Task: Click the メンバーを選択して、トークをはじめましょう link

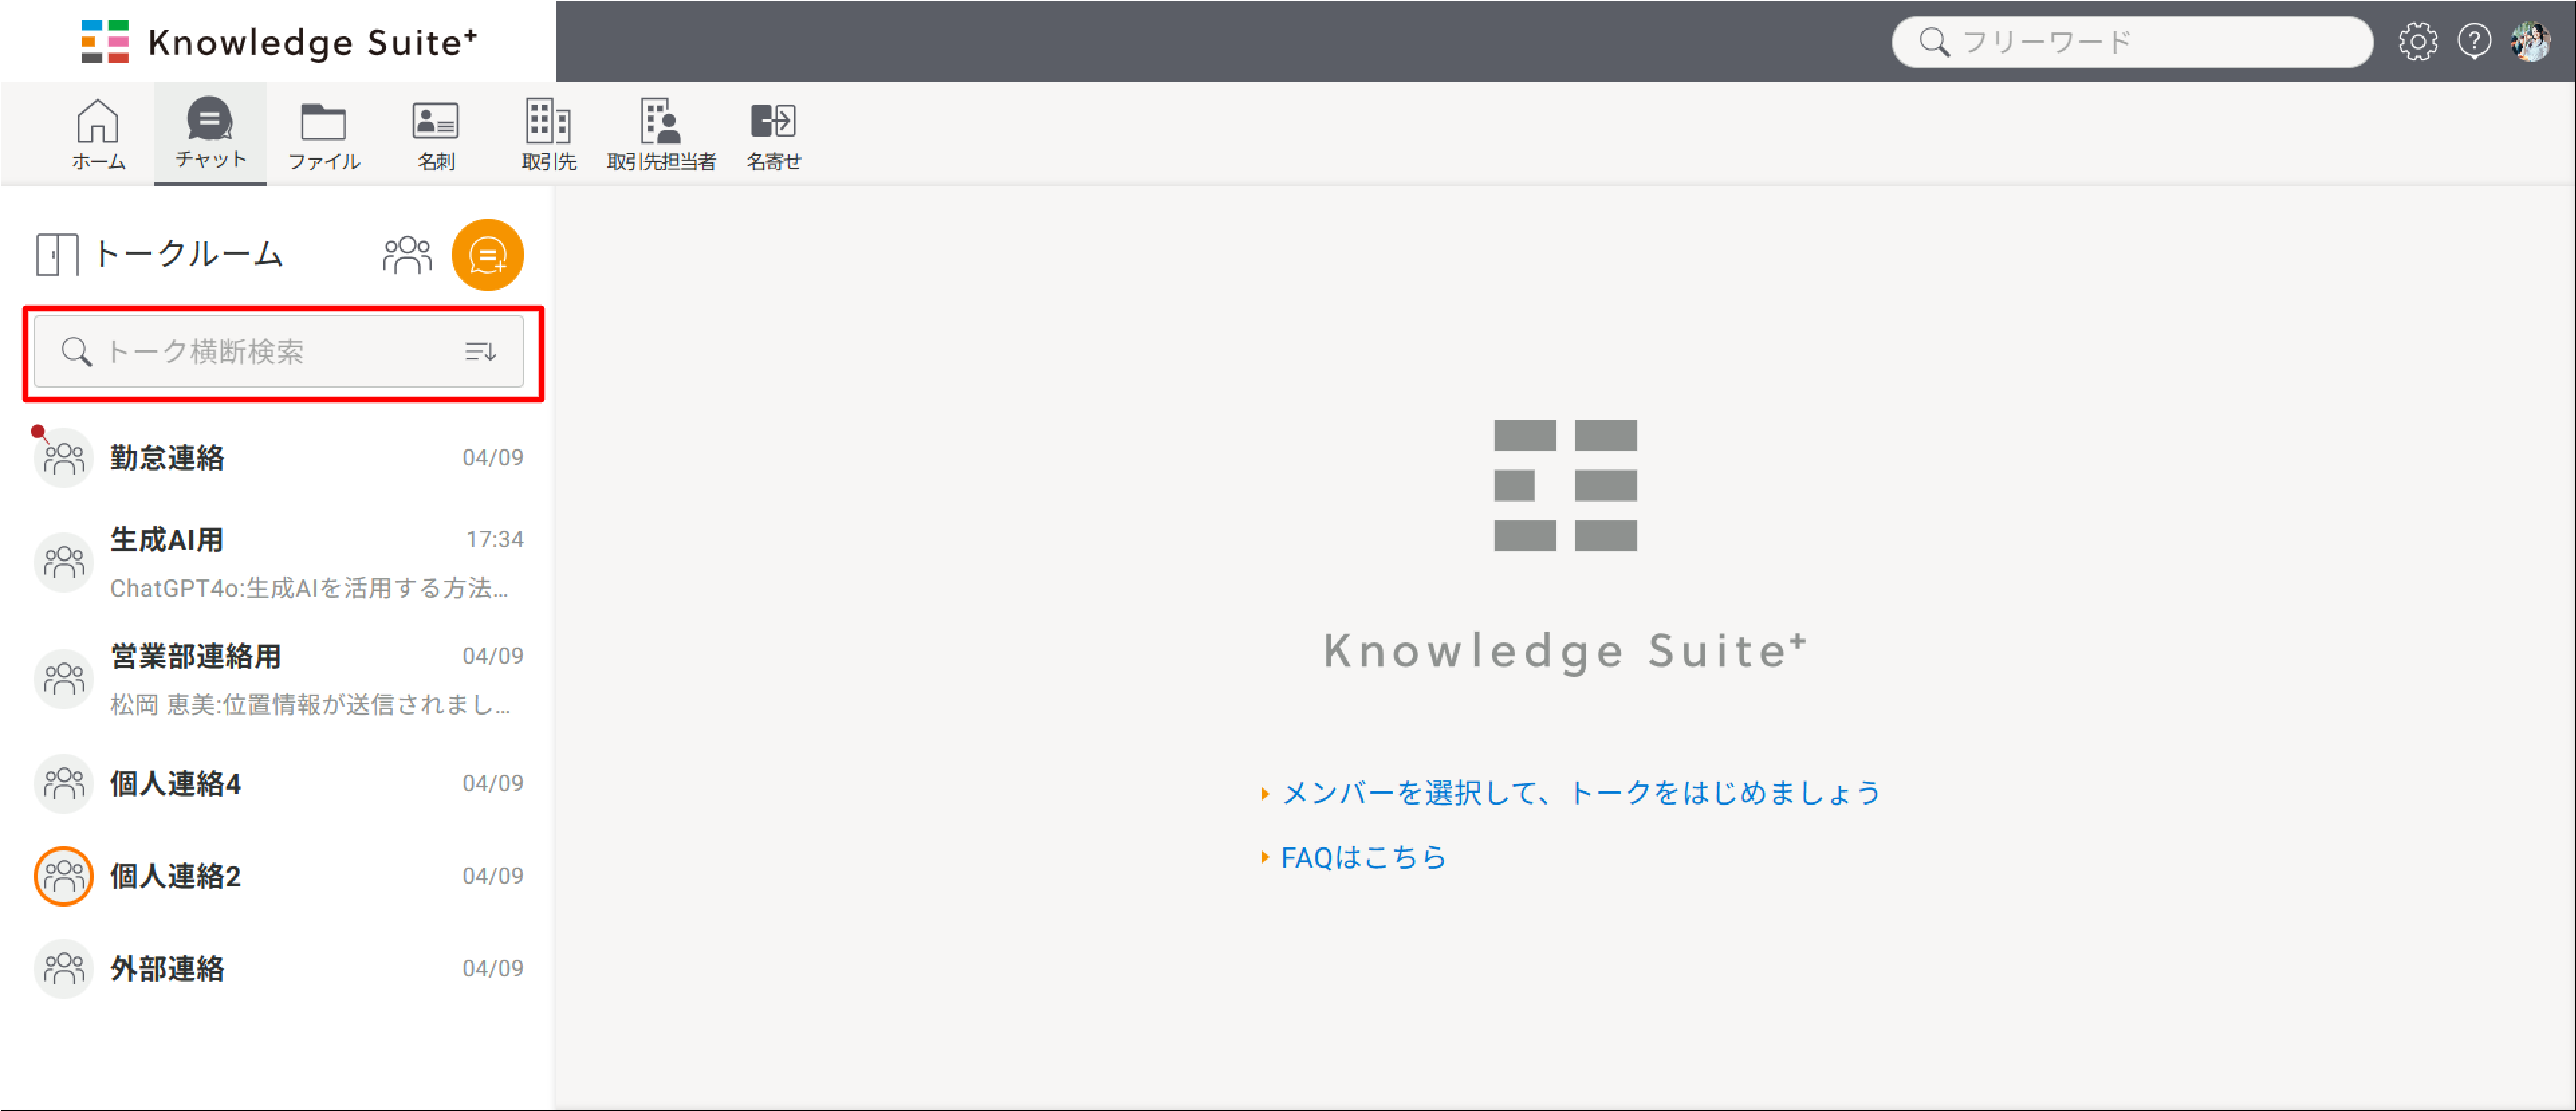Action: point(1581,793)
